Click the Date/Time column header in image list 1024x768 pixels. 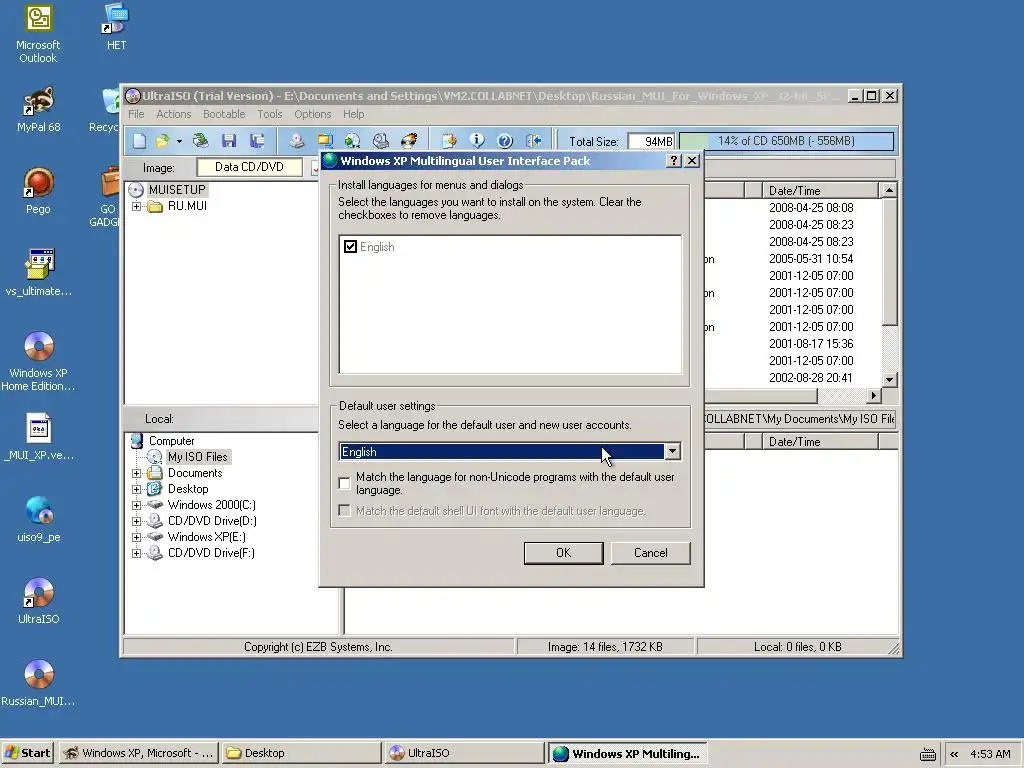(820, 191)
